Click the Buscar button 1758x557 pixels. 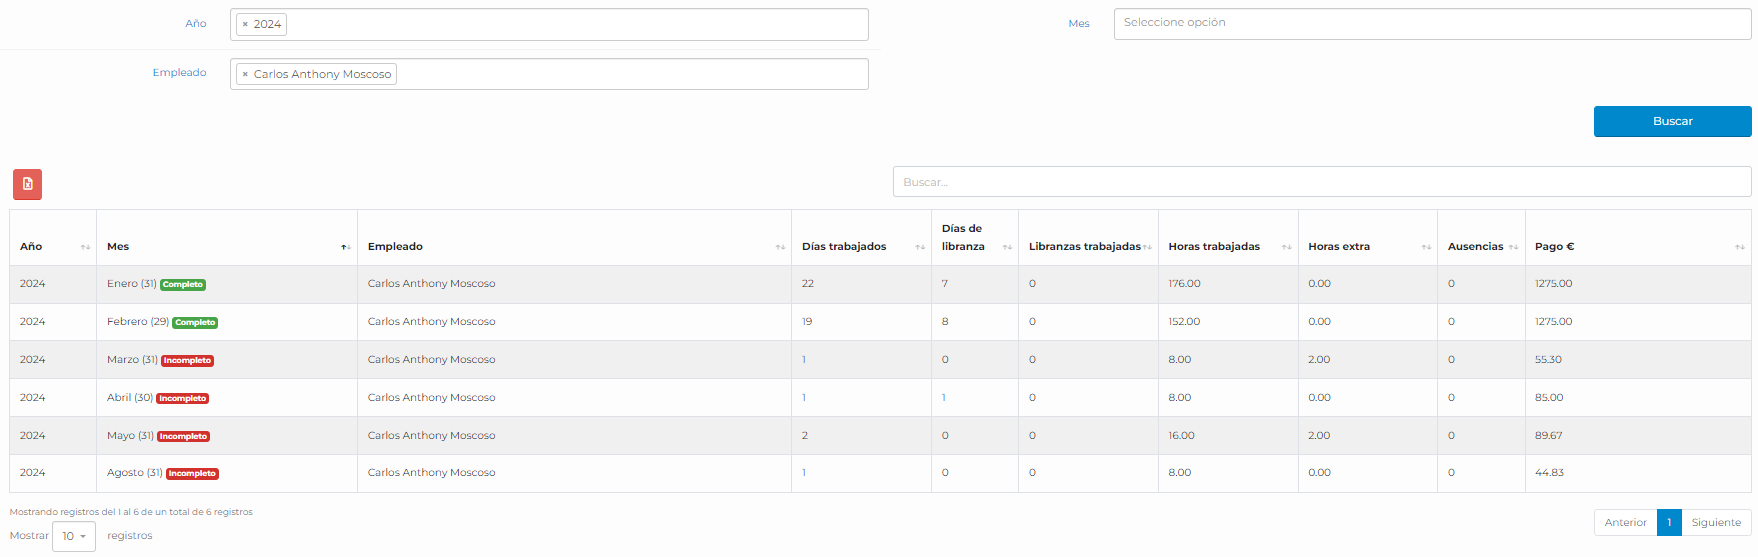tap(1672, 121)
